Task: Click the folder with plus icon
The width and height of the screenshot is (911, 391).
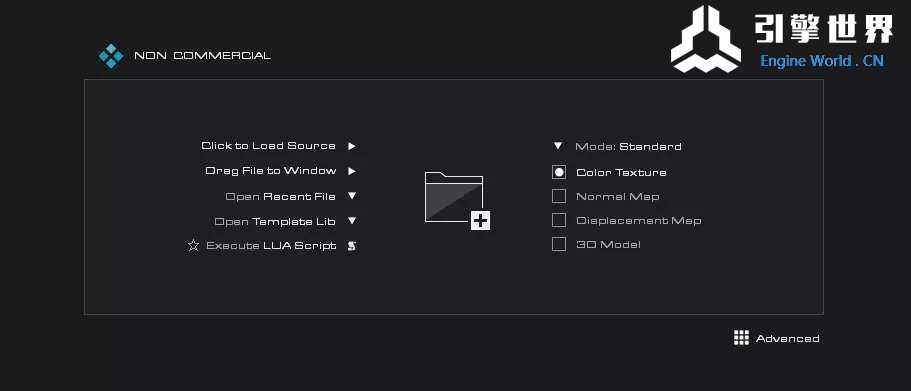Action: pyautogui.click(x=458, y=200)
